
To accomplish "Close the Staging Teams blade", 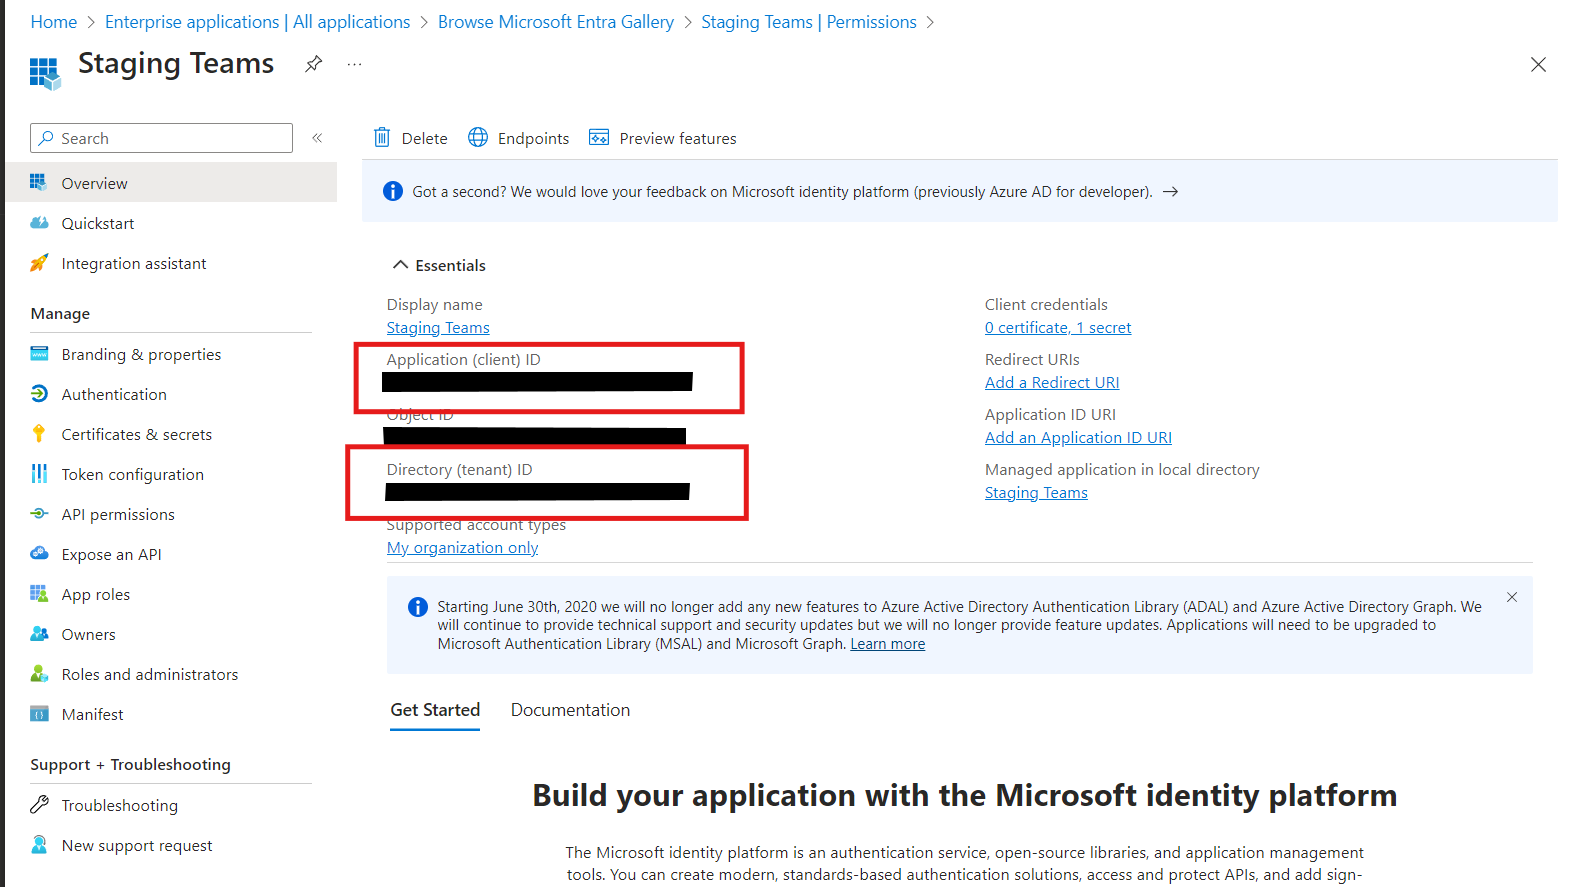I will coord(1538,64).
